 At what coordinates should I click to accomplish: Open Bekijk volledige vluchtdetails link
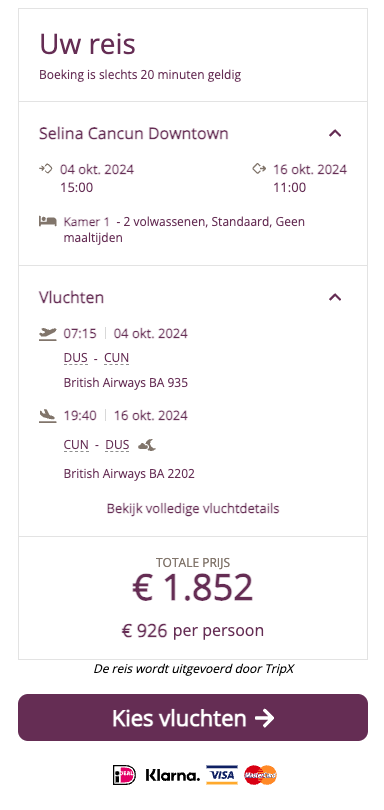193,508
